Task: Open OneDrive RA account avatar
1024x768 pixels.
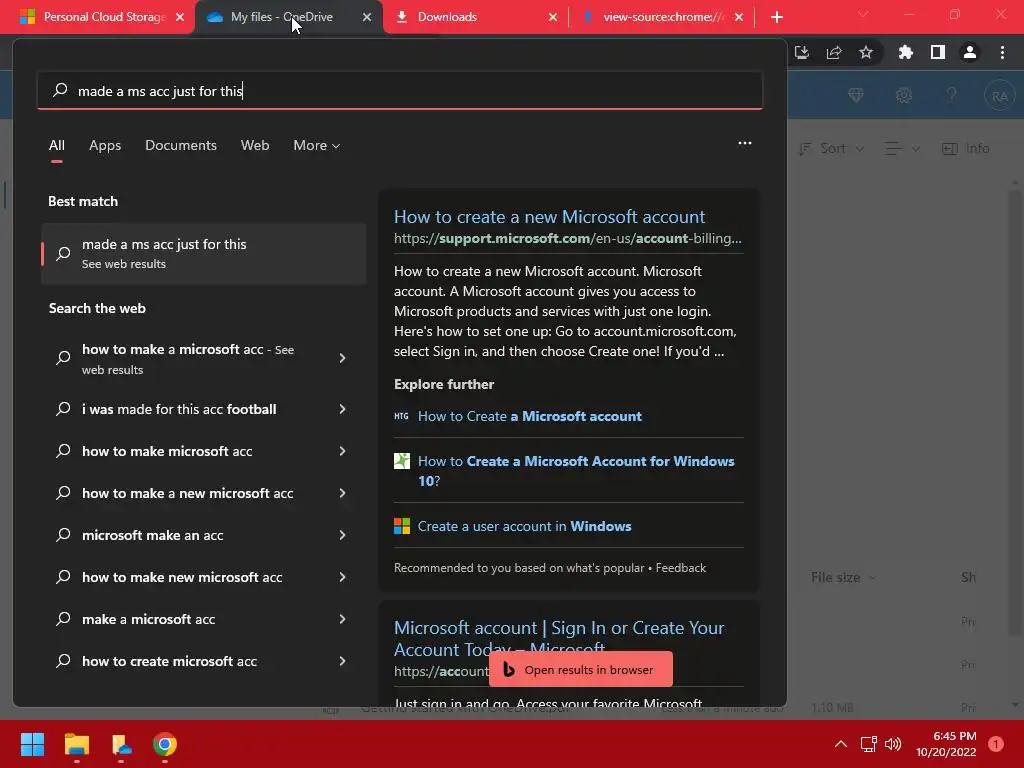Action: pyautogui.click(x=999, y=96)
